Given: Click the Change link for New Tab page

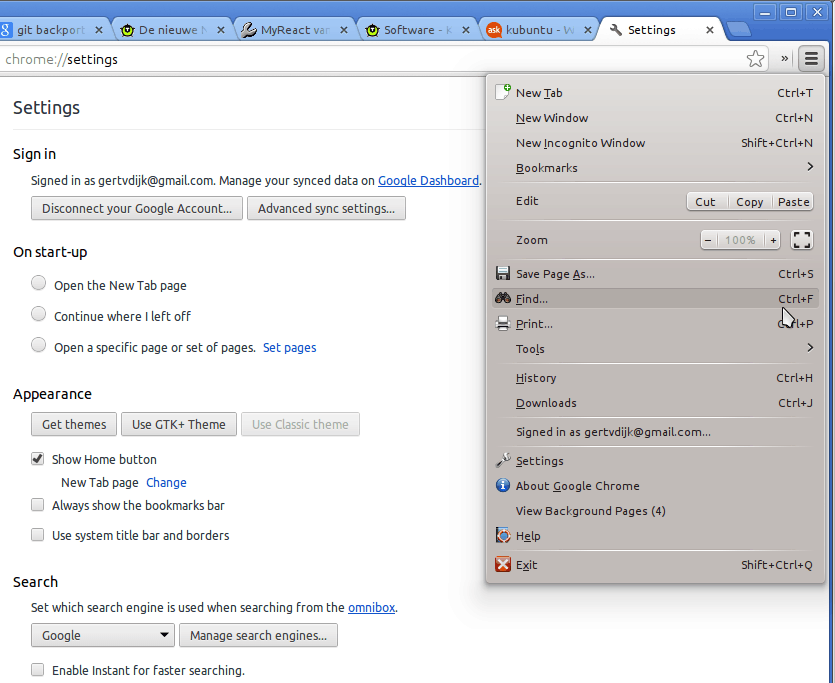Looking at the screenshot, I should tap(166, 482).
